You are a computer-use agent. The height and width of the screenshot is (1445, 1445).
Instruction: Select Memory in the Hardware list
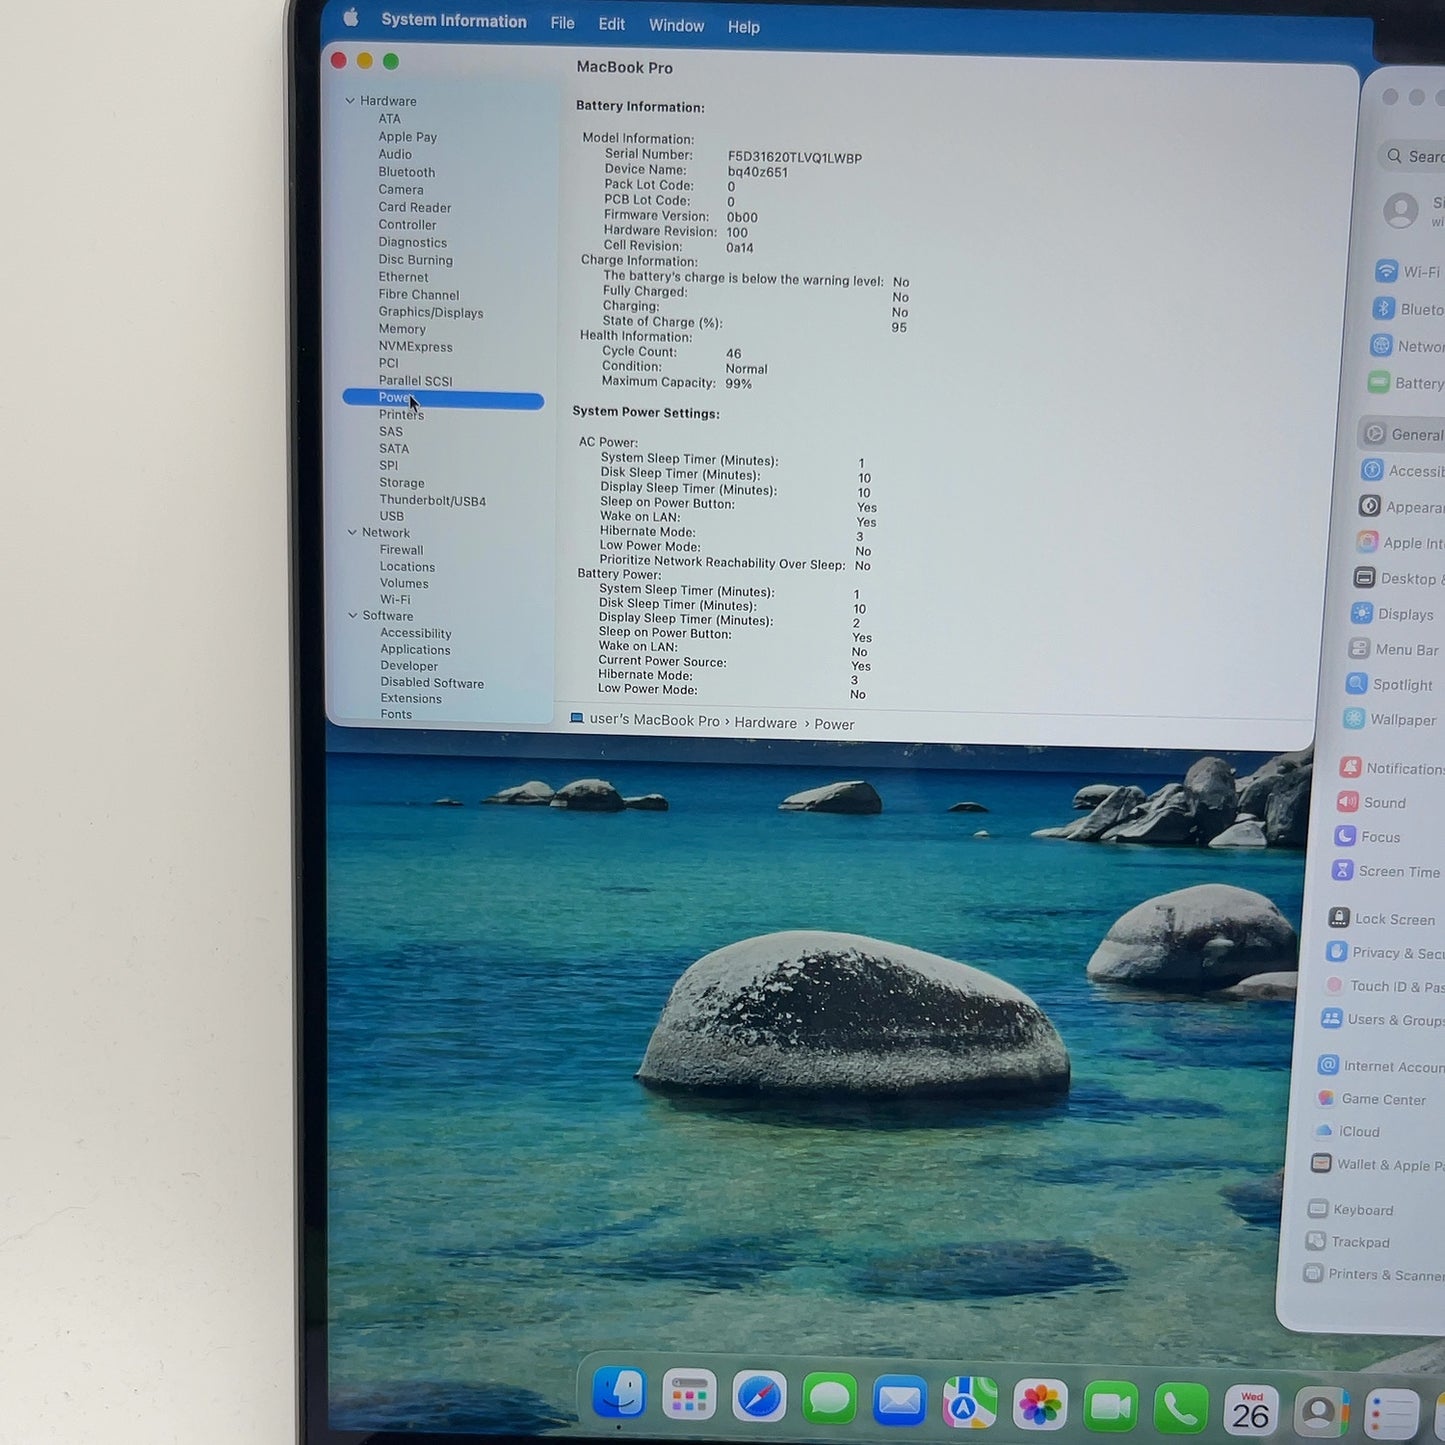[402, 329]
